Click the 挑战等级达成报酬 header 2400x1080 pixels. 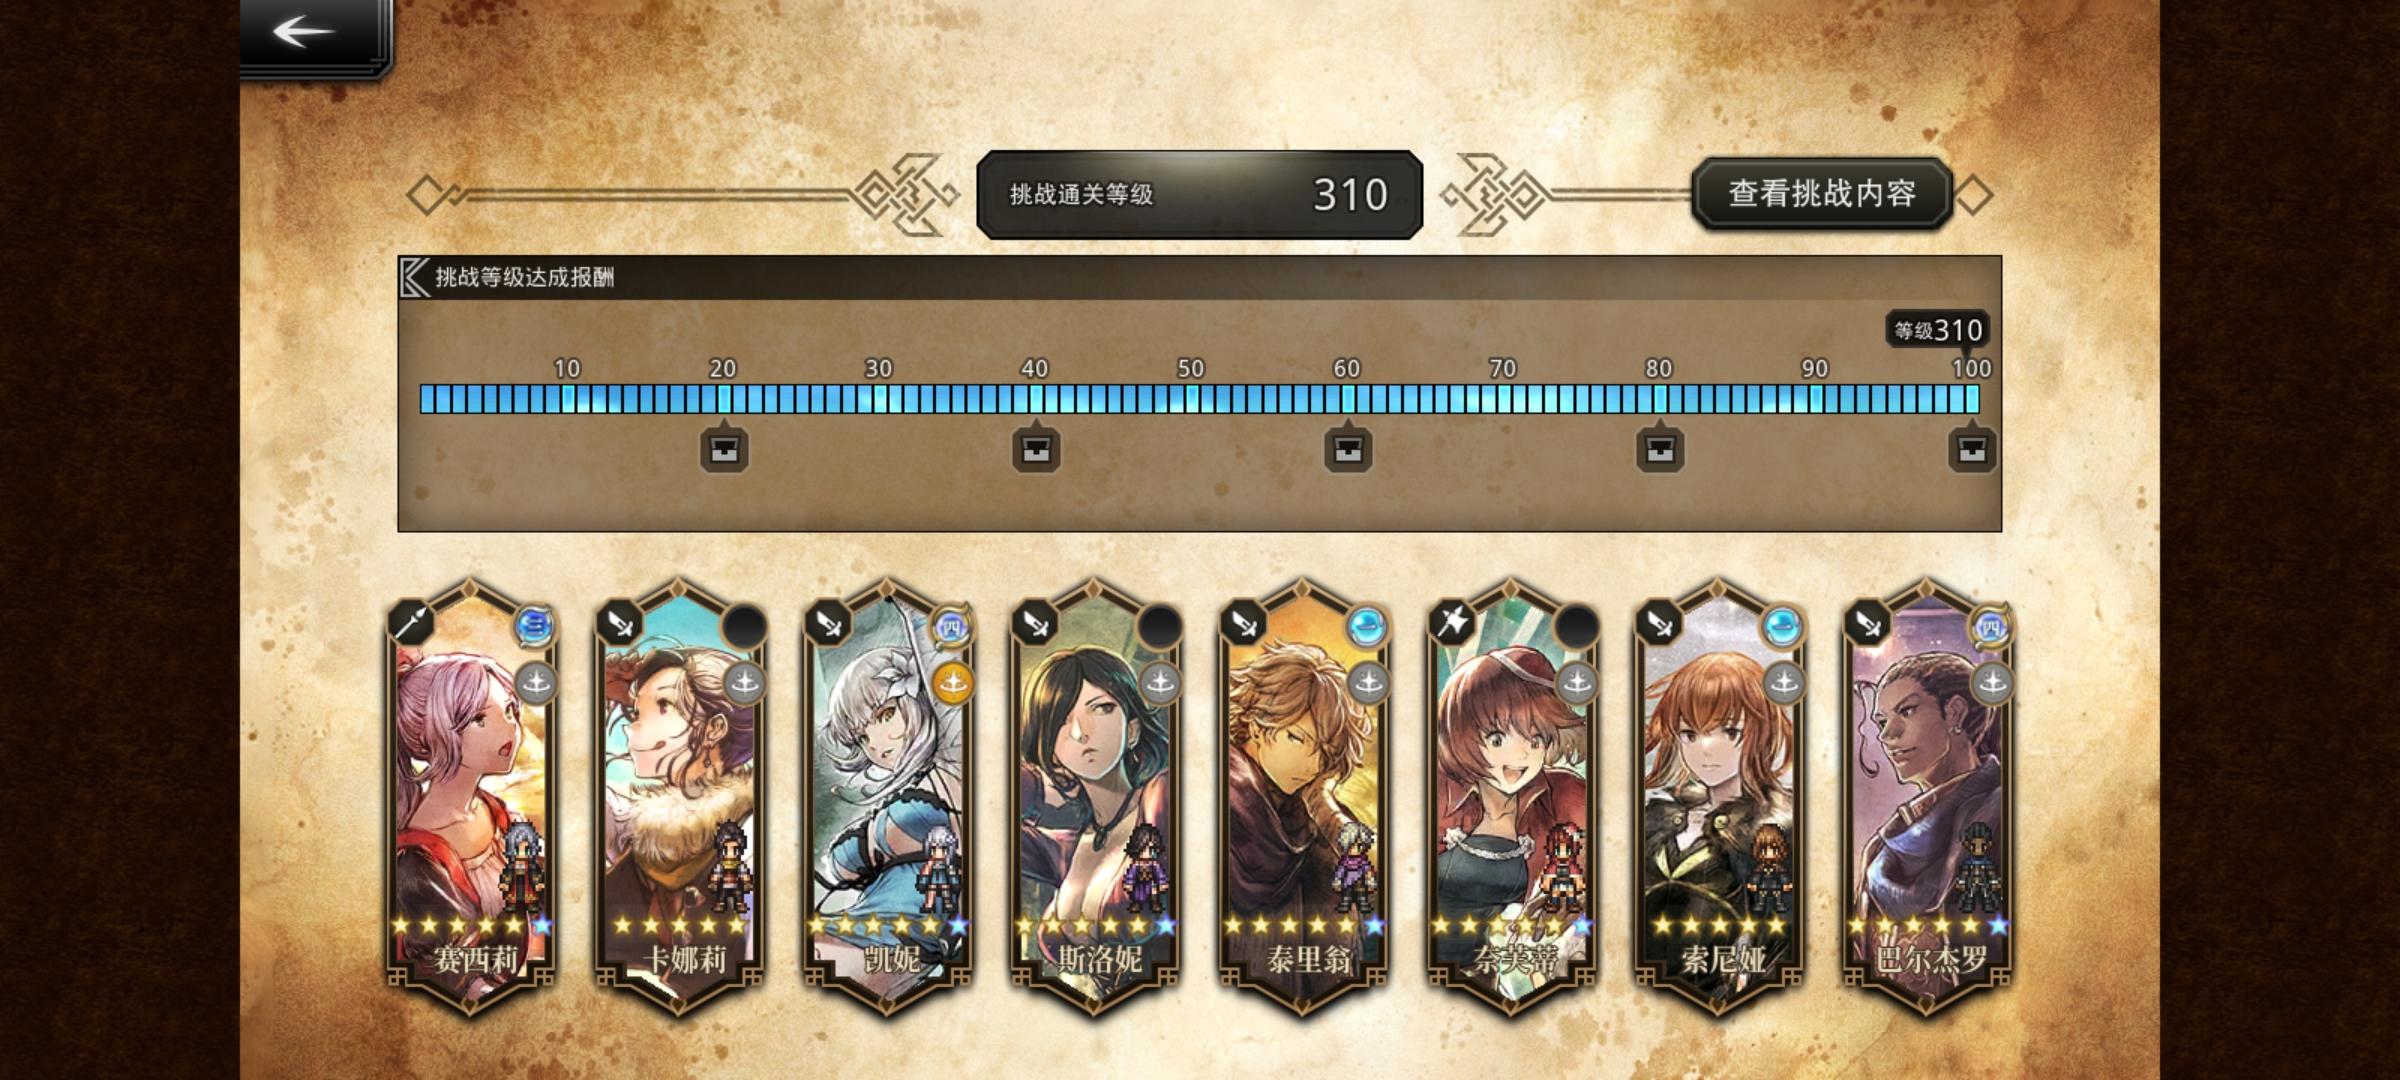[x=524, y=278]
